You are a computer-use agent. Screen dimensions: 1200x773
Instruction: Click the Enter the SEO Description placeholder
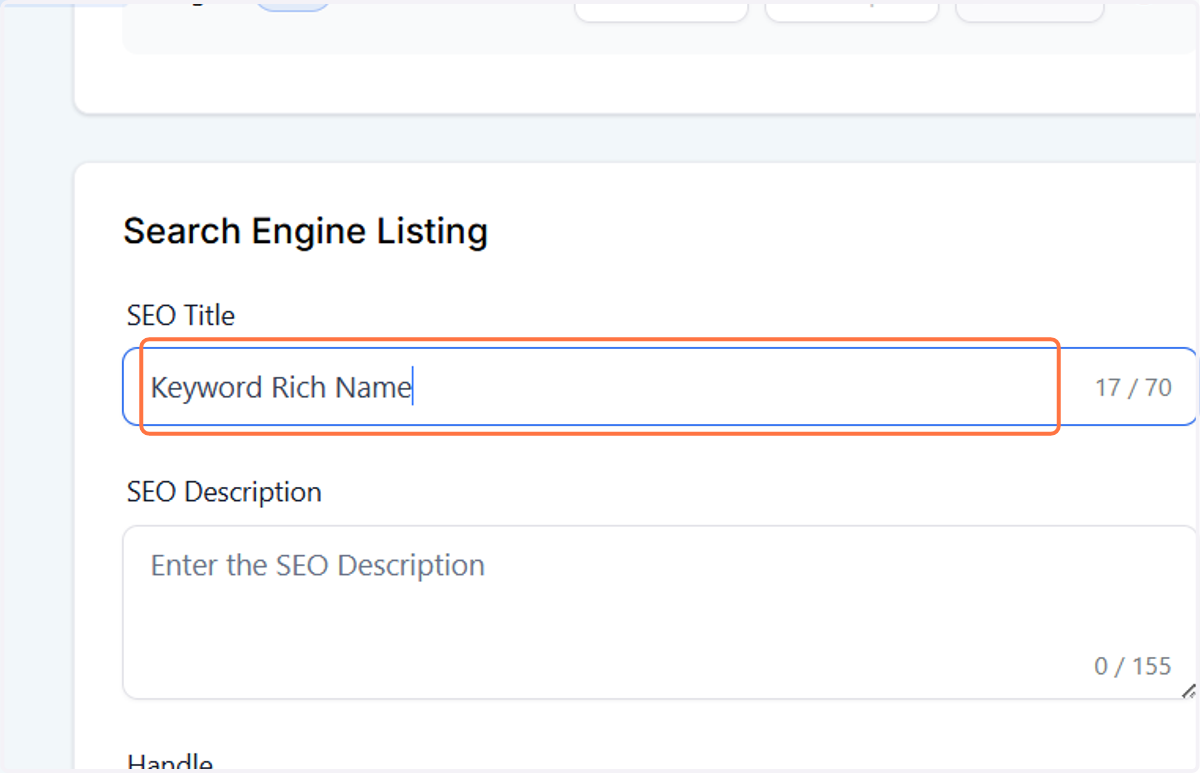point(318,566)
